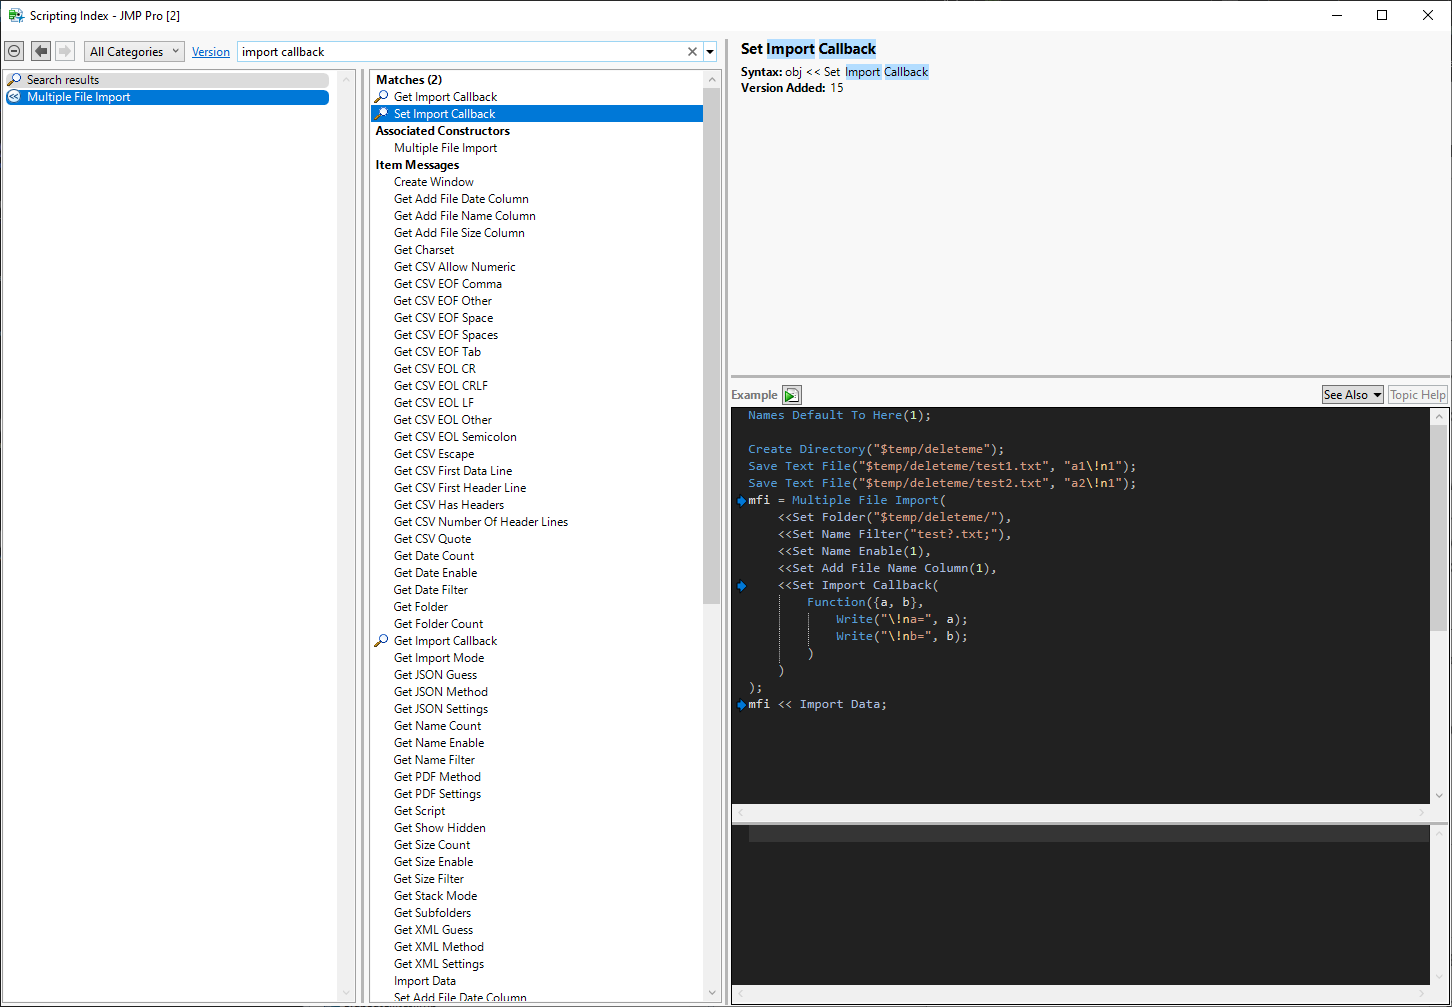Select Multiple File Import under Associated Constructors
The image size is (1452, 1007).
point(445,148)
